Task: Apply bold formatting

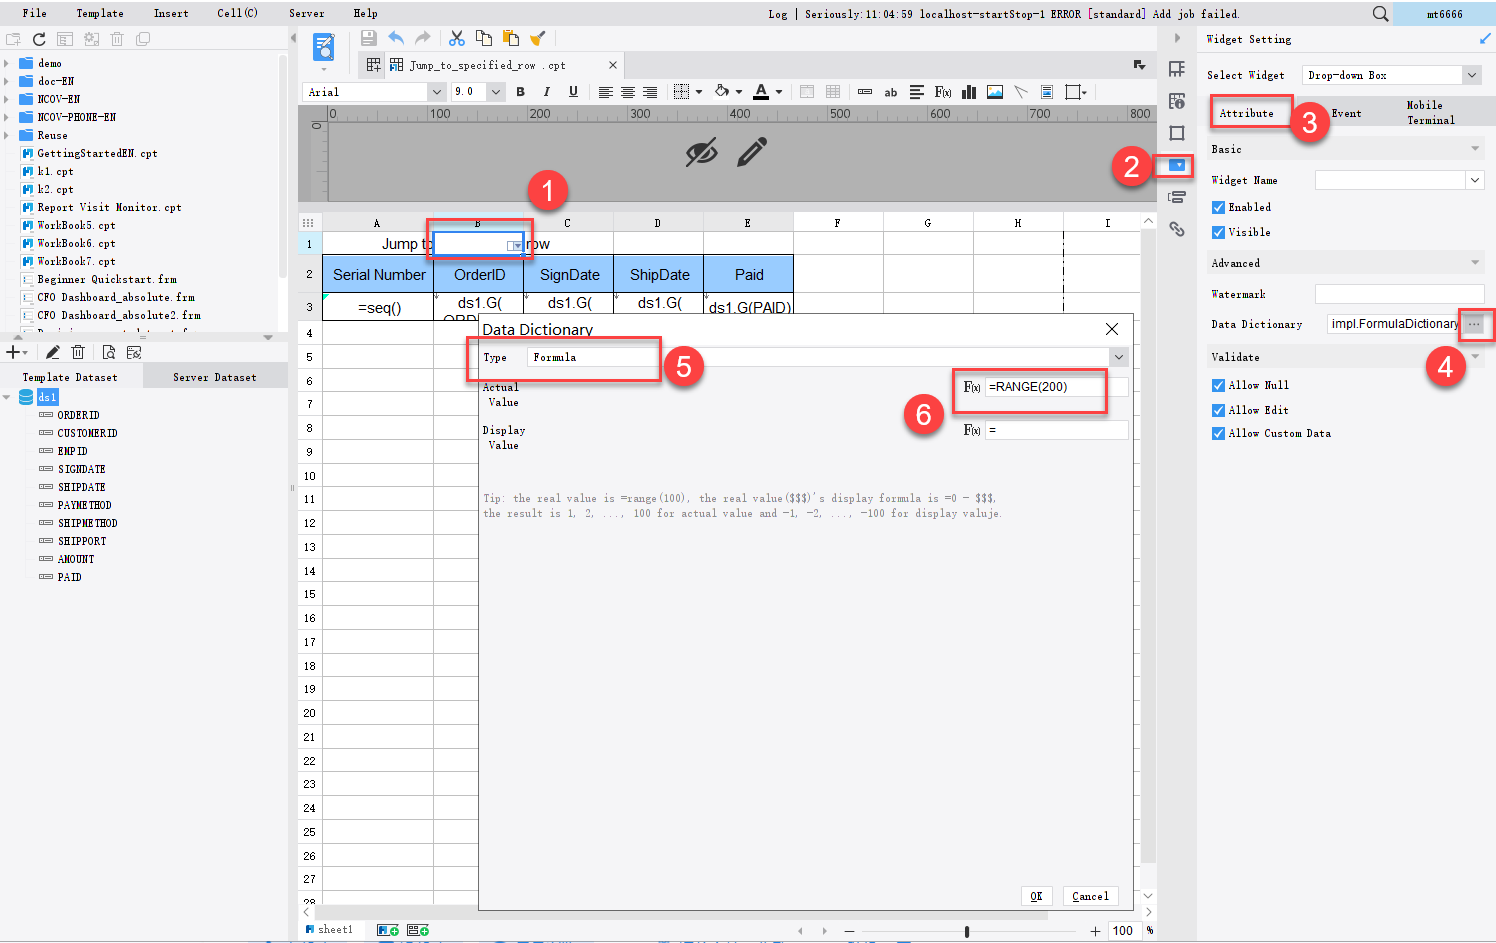Action: coord(520,92)
